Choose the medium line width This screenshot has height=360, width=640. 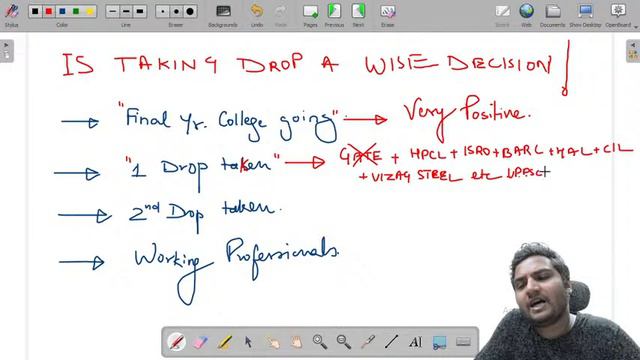click(126, 11)
